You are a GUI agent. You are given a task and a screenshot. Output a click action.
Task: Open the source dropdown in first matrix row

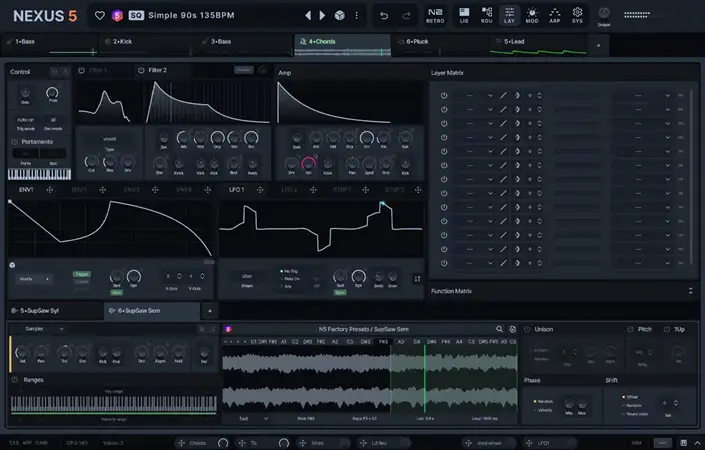click(474, 95)
